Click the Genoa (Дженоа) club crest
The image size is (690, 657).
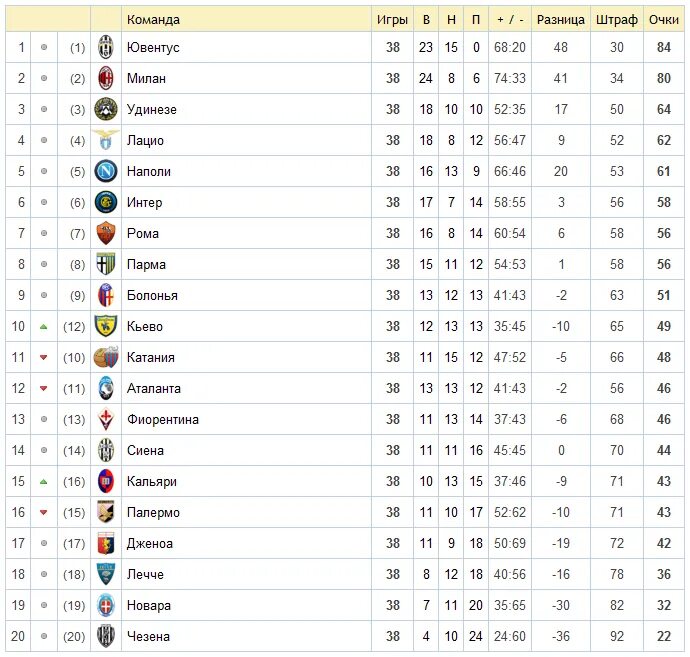tap(106, 543)
